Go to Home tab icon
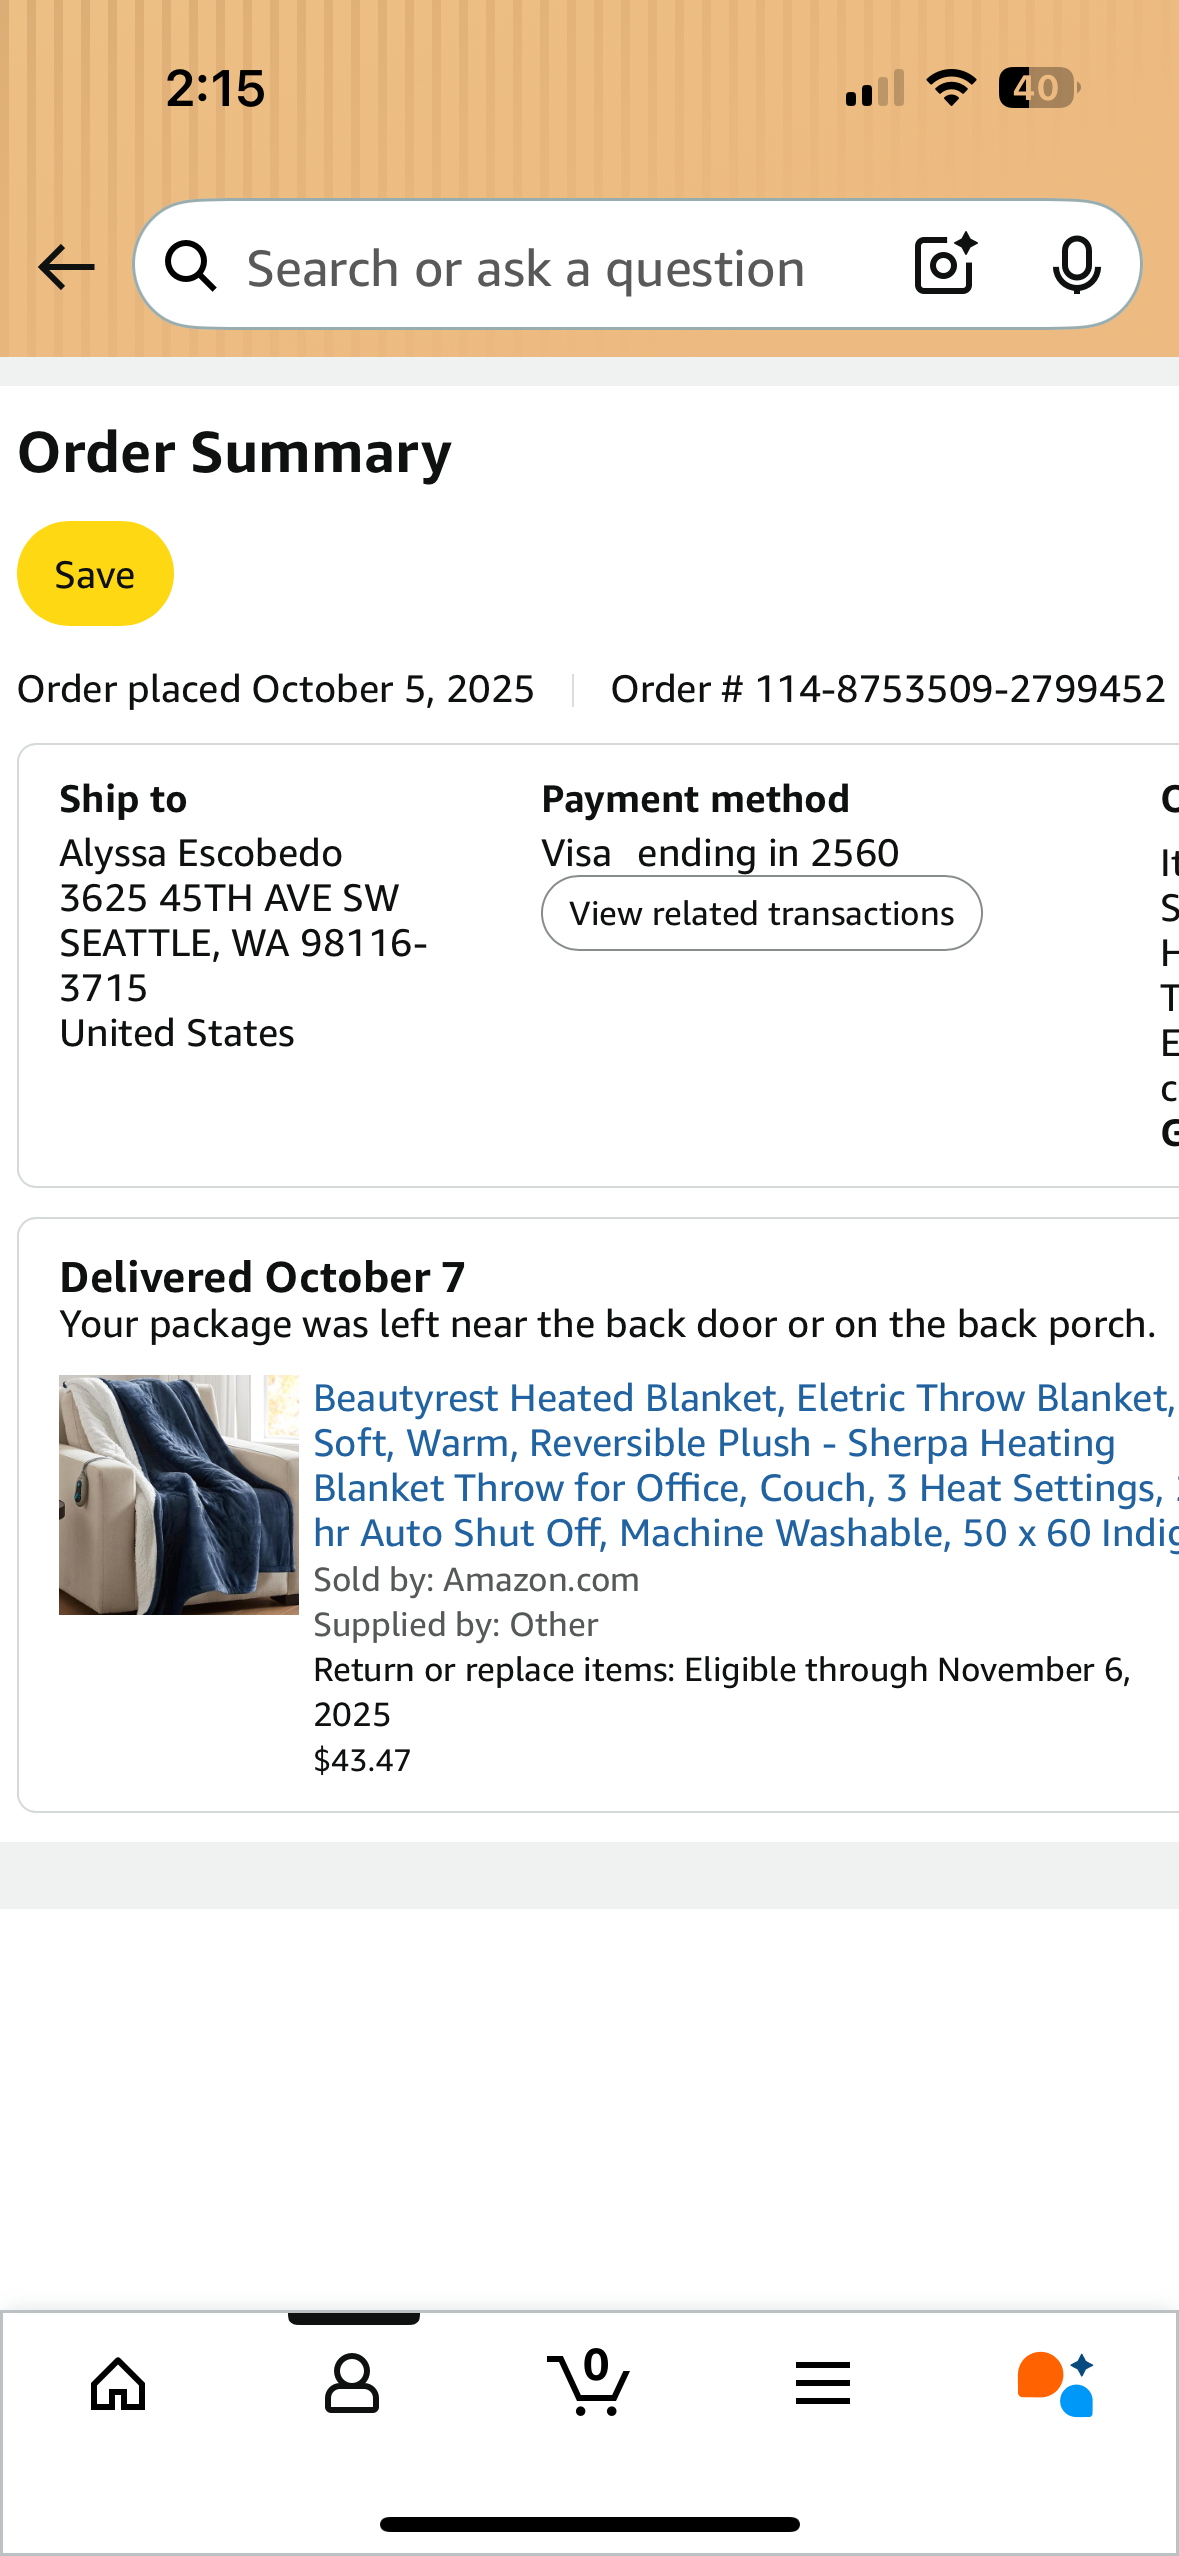The height and width of the screenshot is (2556, 1179). (x=118, y=2383)
